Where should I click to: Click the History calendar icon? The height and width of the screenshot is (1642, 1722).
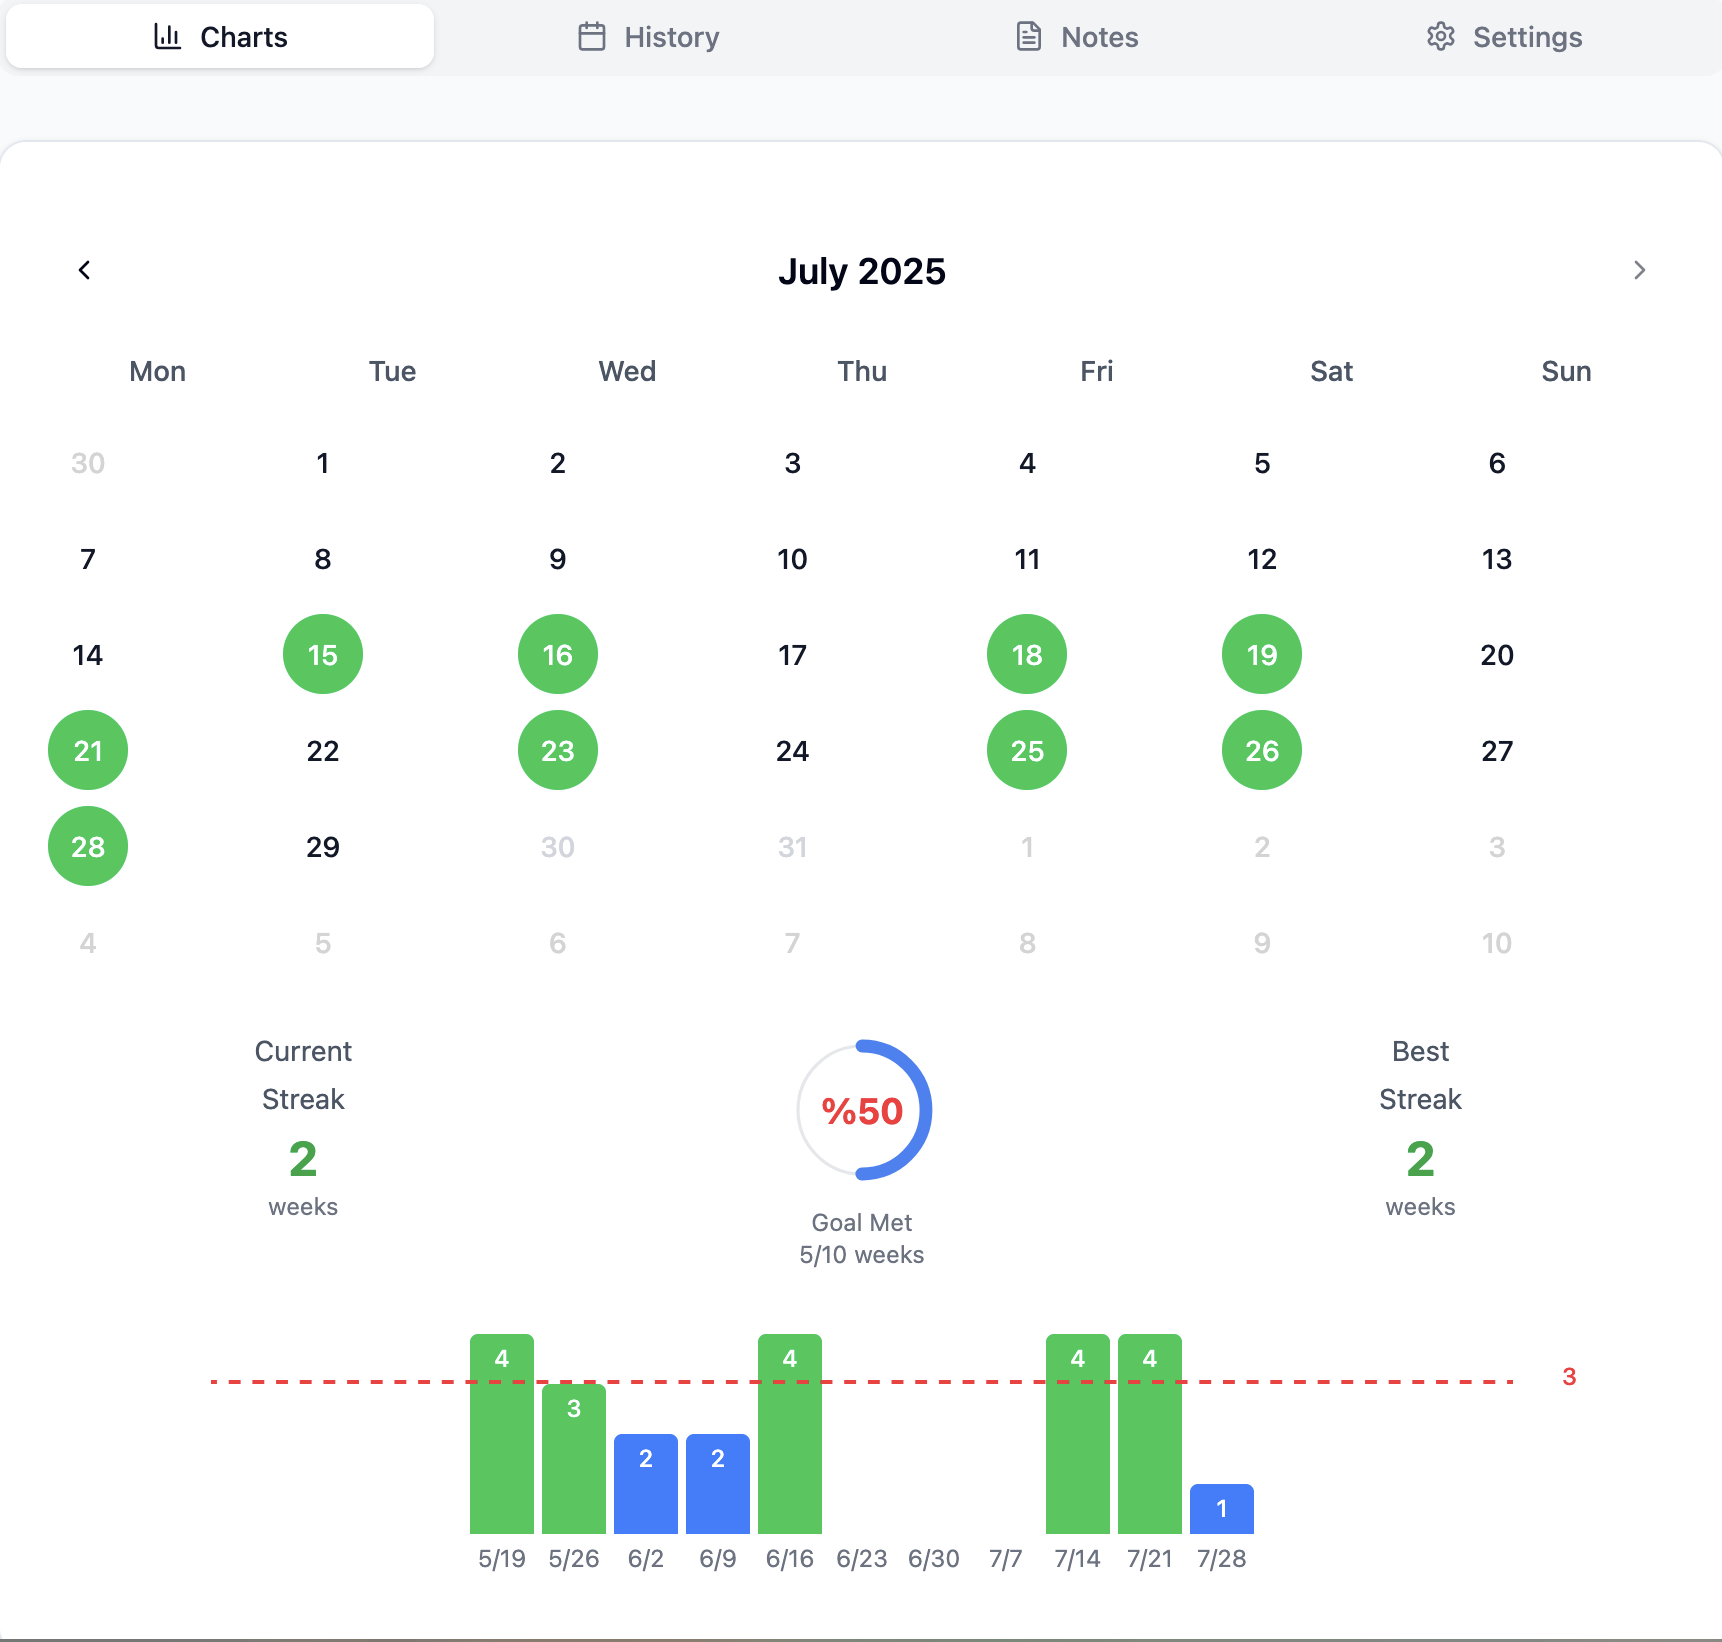tap(592, 36)
